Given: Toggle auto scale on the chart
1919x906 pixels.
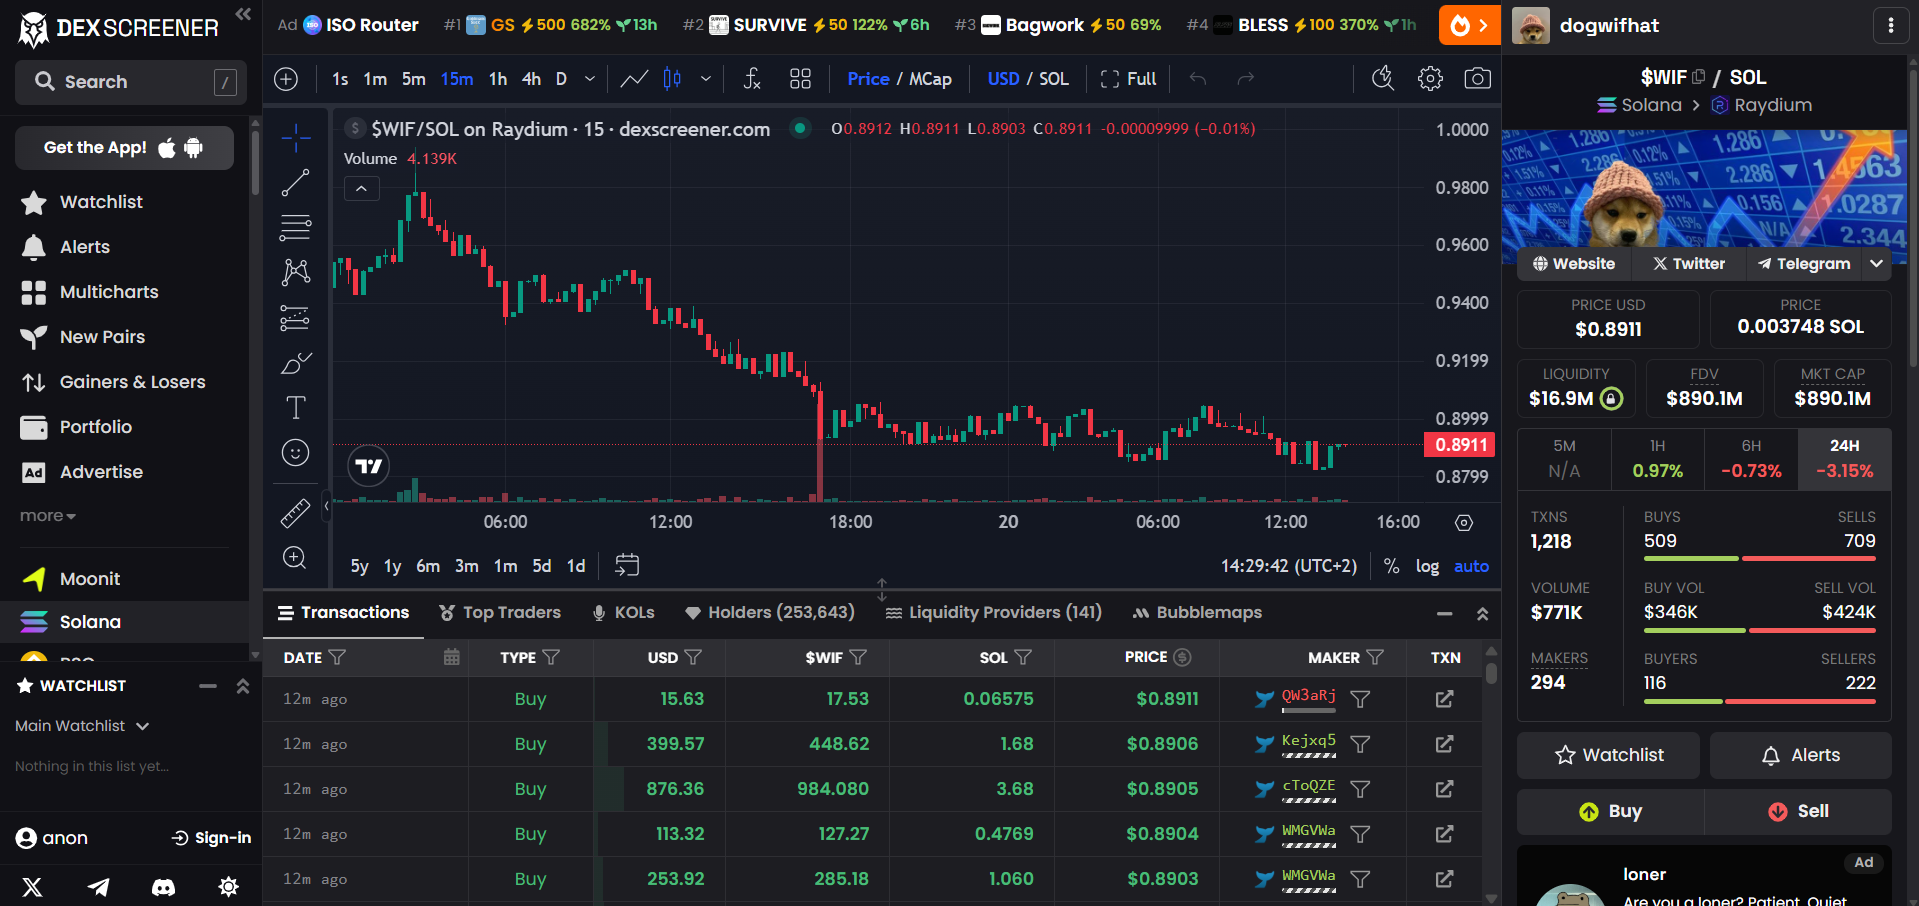Looking at the screenshot, I should pos(1471,566).
